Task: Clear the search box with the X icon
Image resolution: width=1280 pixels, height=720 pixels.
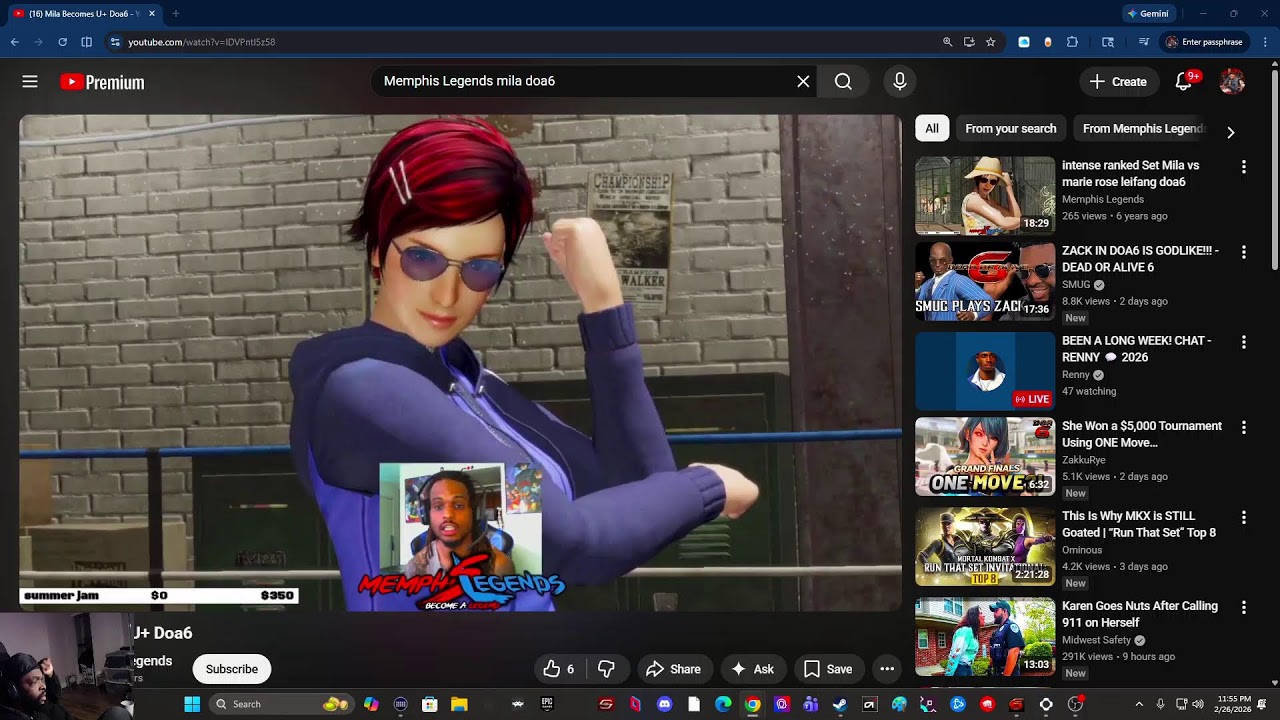Action: pyautogui.click(x=803, y=81)
